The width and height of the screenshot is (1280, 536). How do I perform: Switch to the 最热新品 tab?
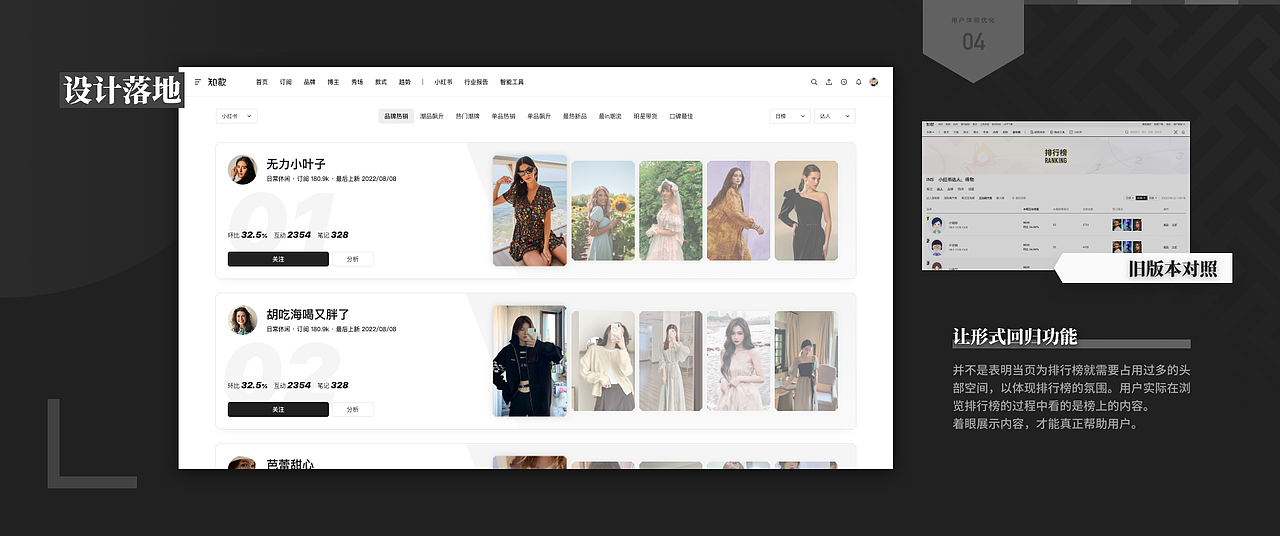[x=575, y=116]
